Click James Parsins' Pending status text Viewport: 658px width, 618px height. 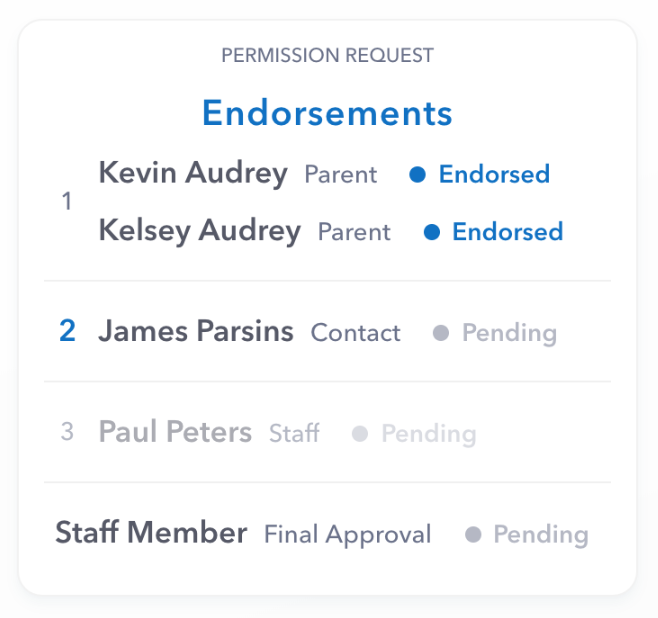pyautogui.click(x=509, y=333)
